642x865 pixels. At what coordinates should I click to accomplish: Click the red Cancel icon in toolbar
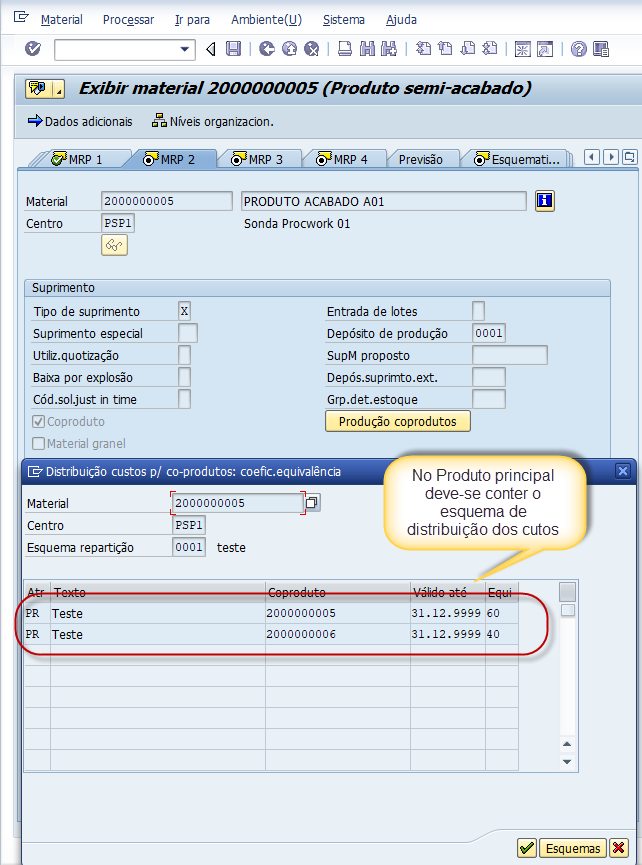click(x=312, y=49)
